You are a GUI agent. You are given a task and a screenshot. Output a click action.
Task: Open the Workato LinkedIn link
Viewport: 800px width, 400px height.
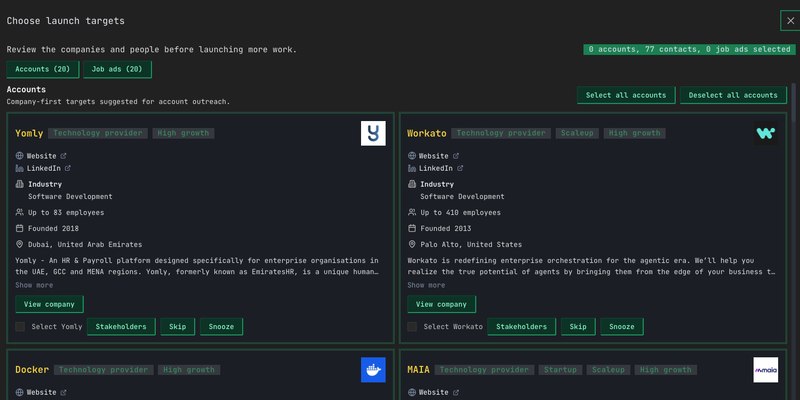[436, 168]
